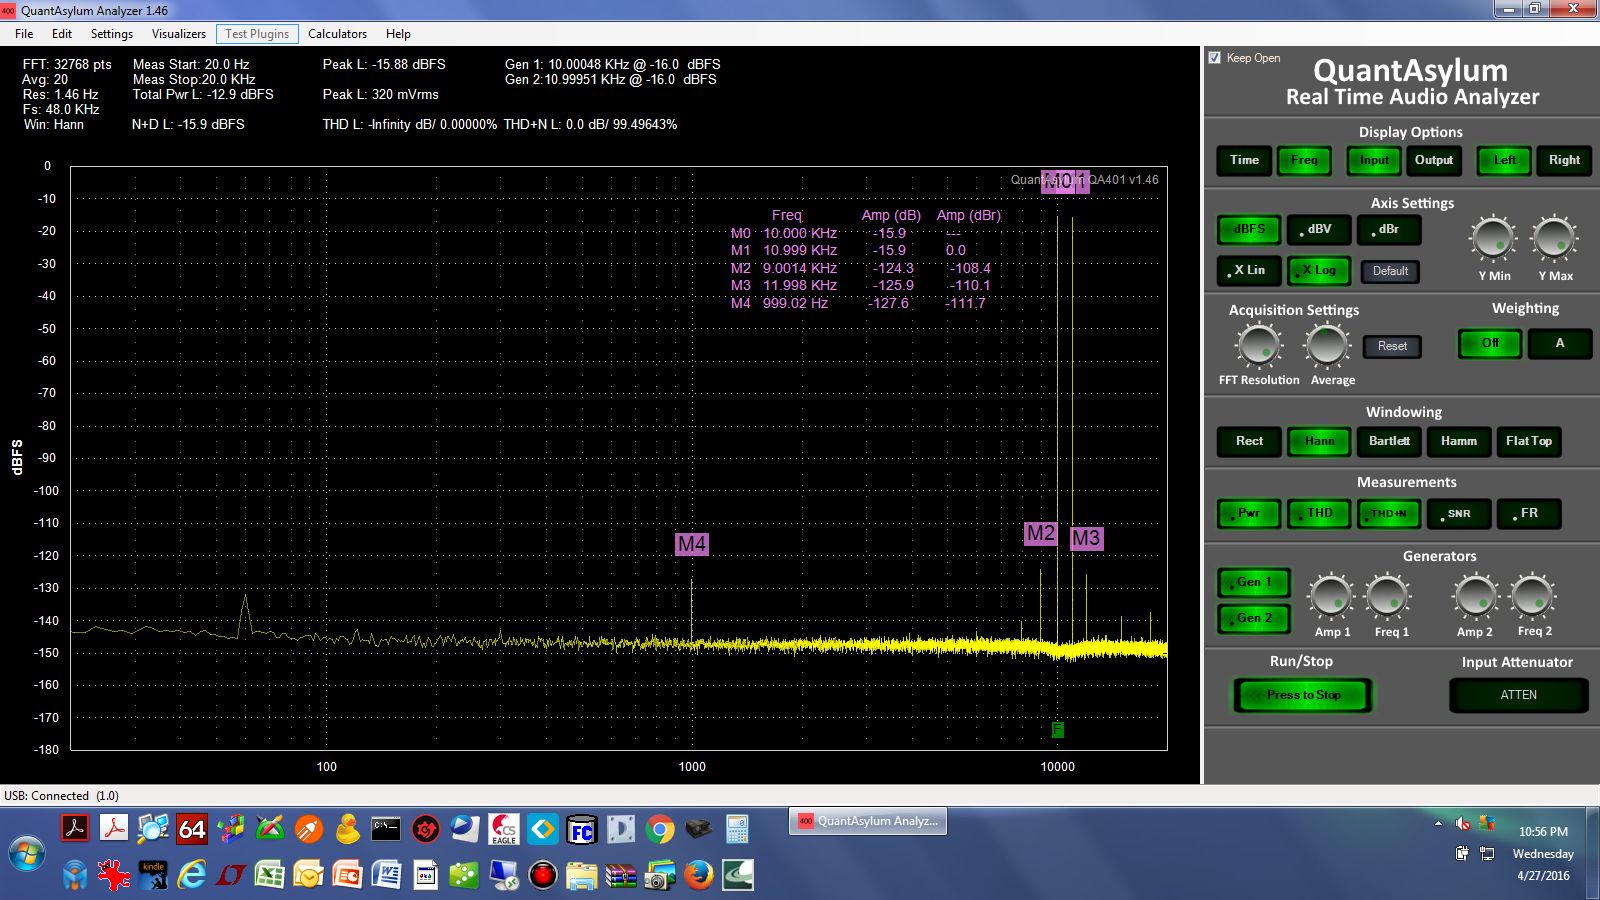Select dBr axis units
Image resolution: width=1600 pixels, height=900 pixels.
tap(1389, 230)
